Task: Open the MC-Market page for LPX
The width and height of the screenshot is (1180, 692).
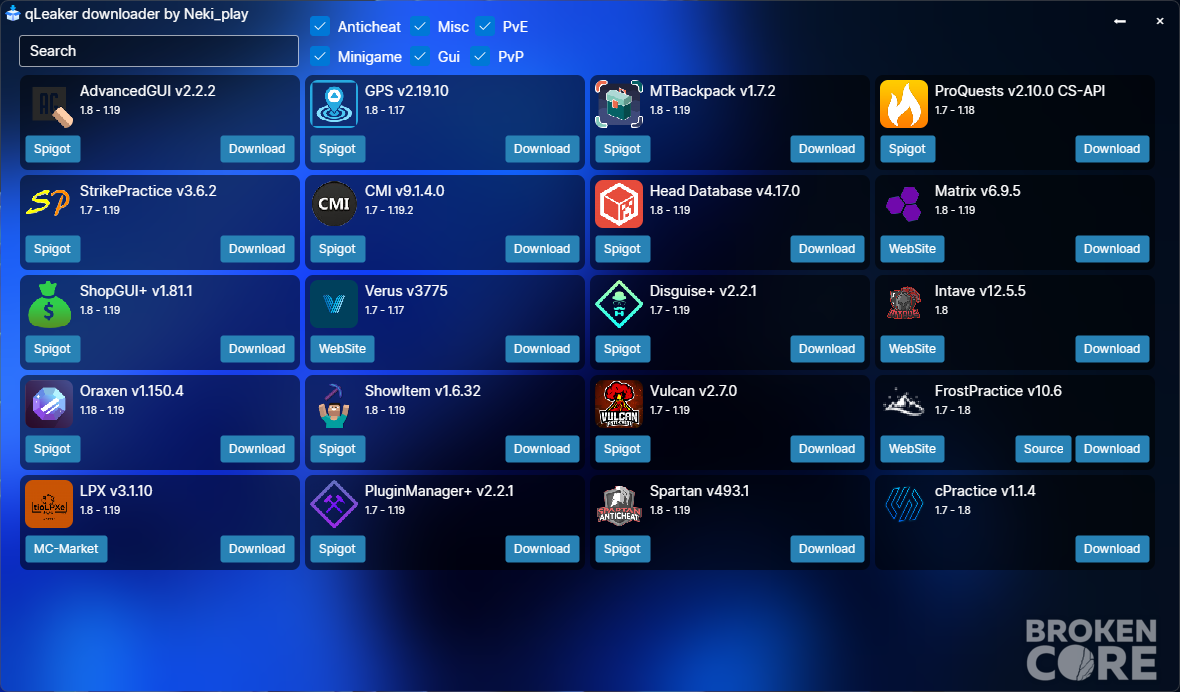Action: 66,549
